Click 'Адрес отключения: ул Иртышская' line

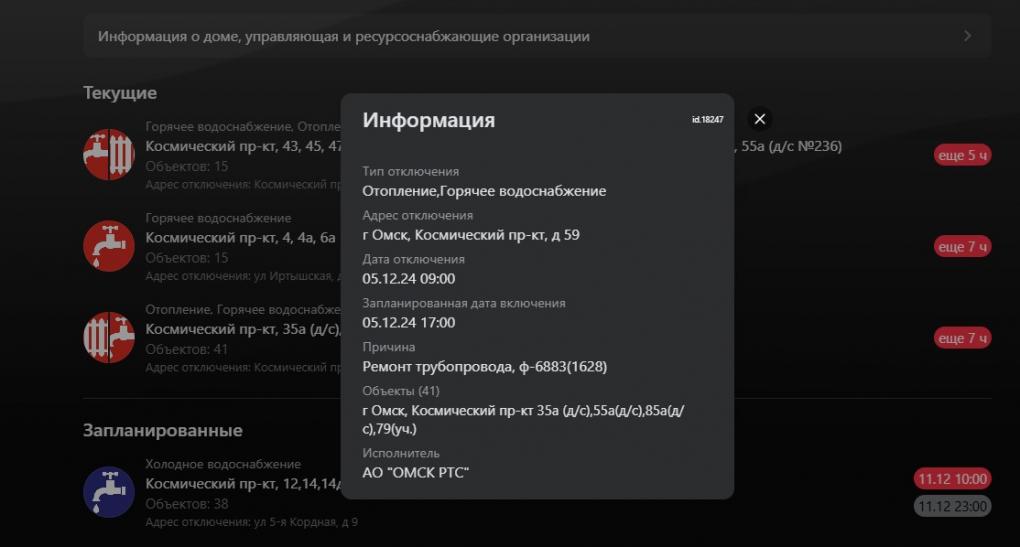tap(243, 276)
